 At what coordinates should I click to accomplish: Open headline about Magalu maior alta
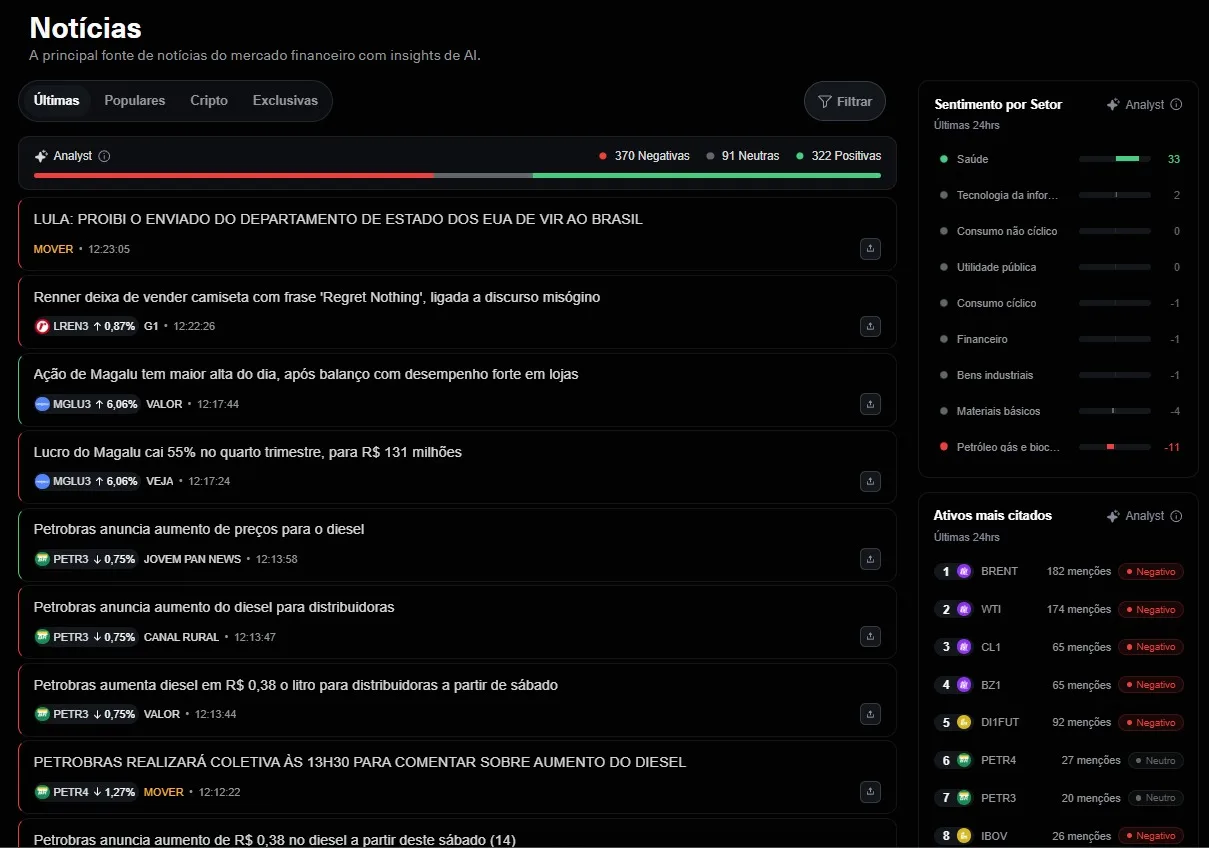point(306,374)
